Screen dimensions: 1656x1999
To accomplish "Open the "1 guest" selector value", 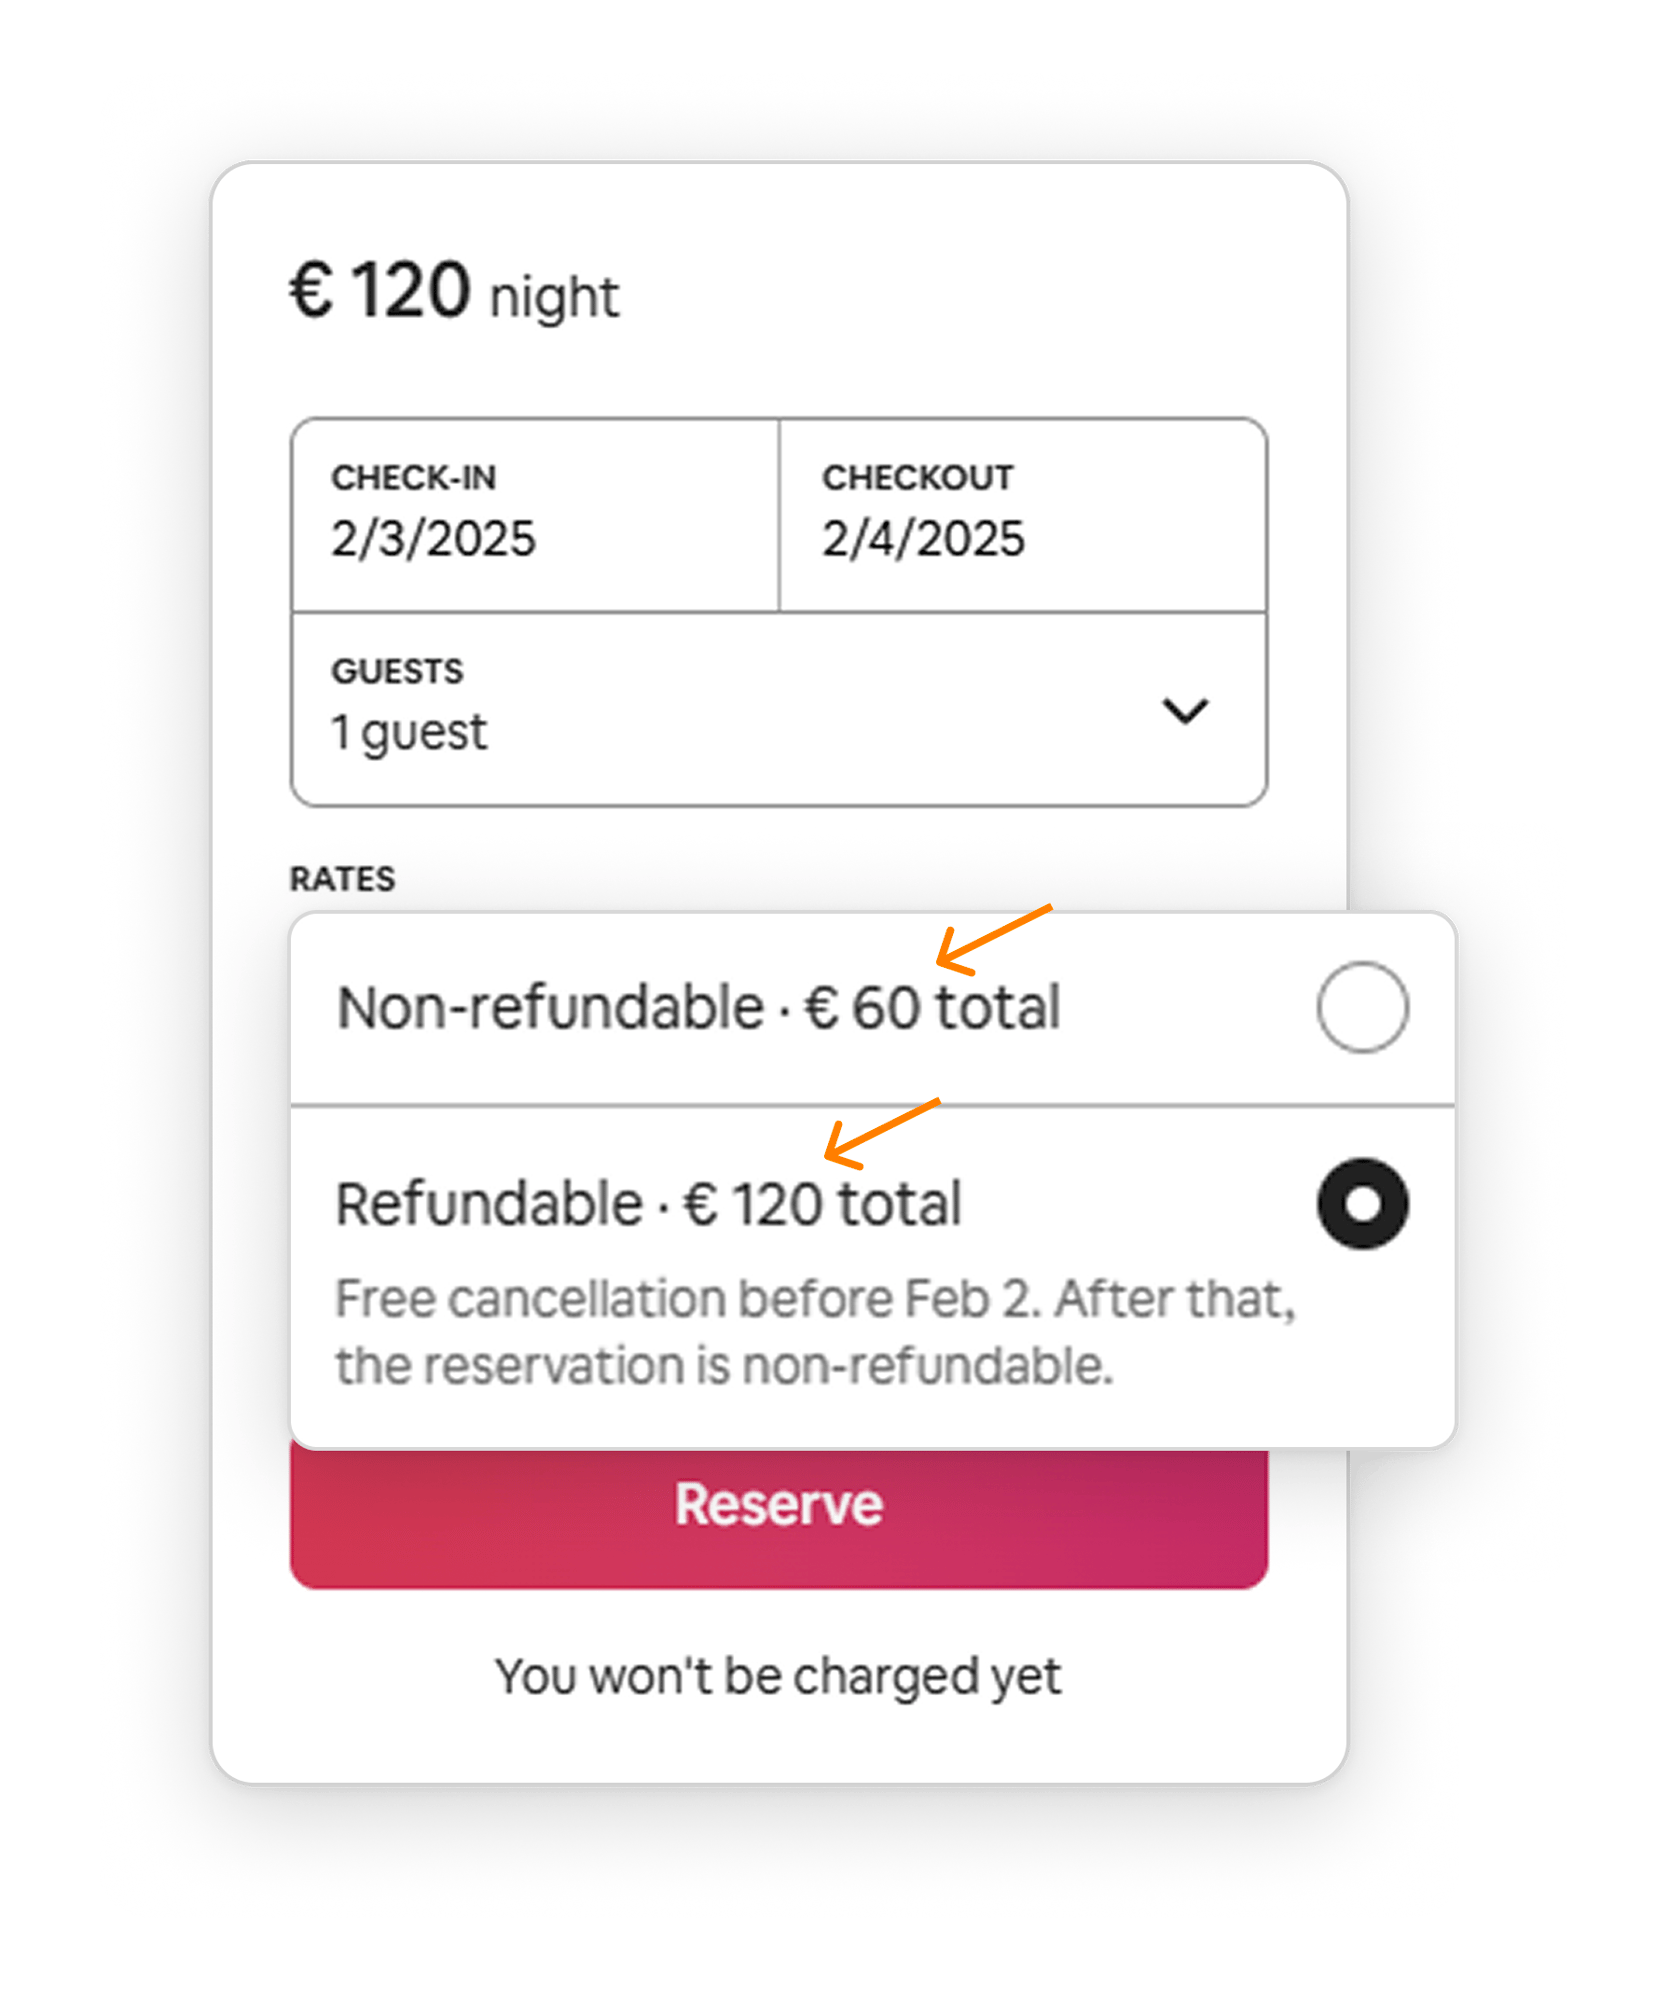I will coord(409,733).
